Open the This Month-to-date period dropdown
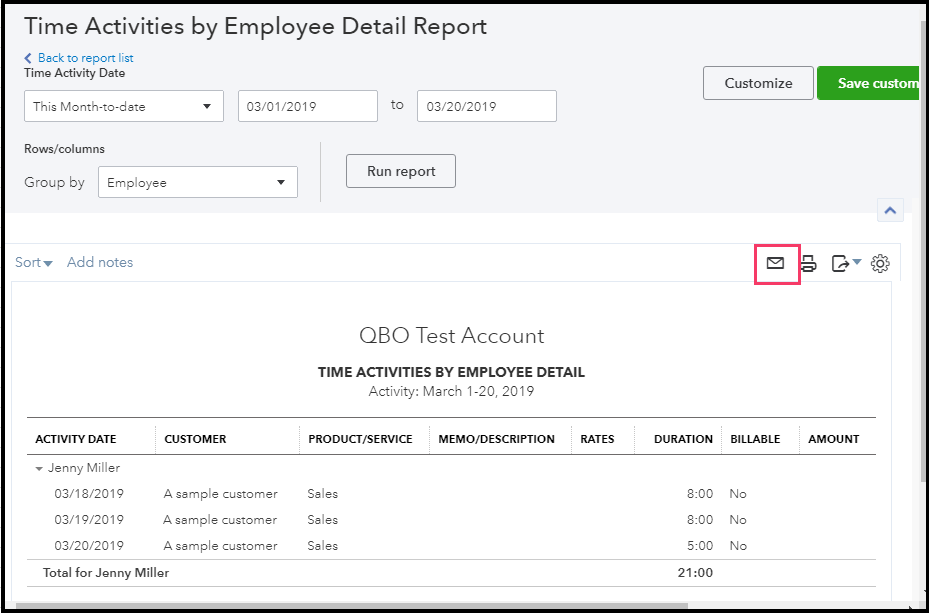The width and height of the screenshot is (929, 613). pos(124,106)
